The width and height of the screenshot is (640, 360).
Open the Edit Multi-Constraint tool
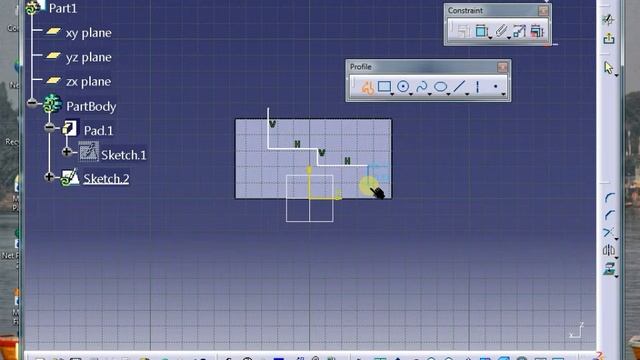[537, 31]
